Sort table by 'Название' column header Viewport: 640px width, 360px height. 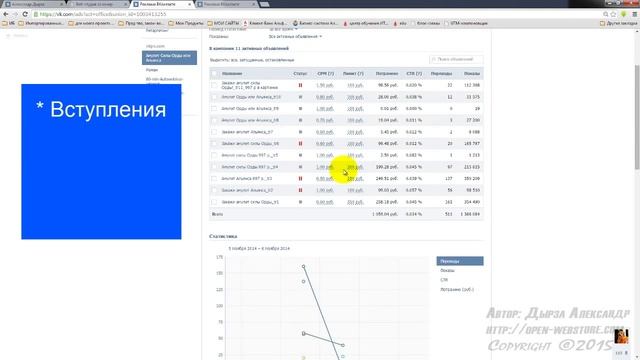(x=232, y=73)
